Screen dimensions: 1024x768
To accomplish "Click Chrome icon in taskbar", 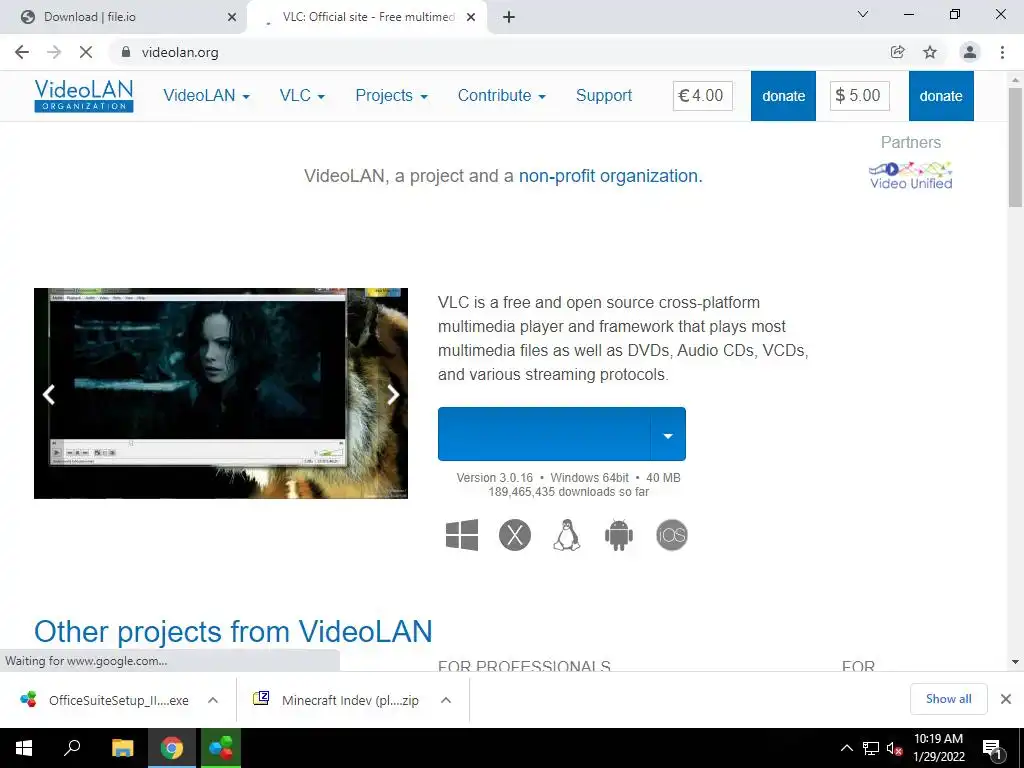I will click(x=172, y=748).
